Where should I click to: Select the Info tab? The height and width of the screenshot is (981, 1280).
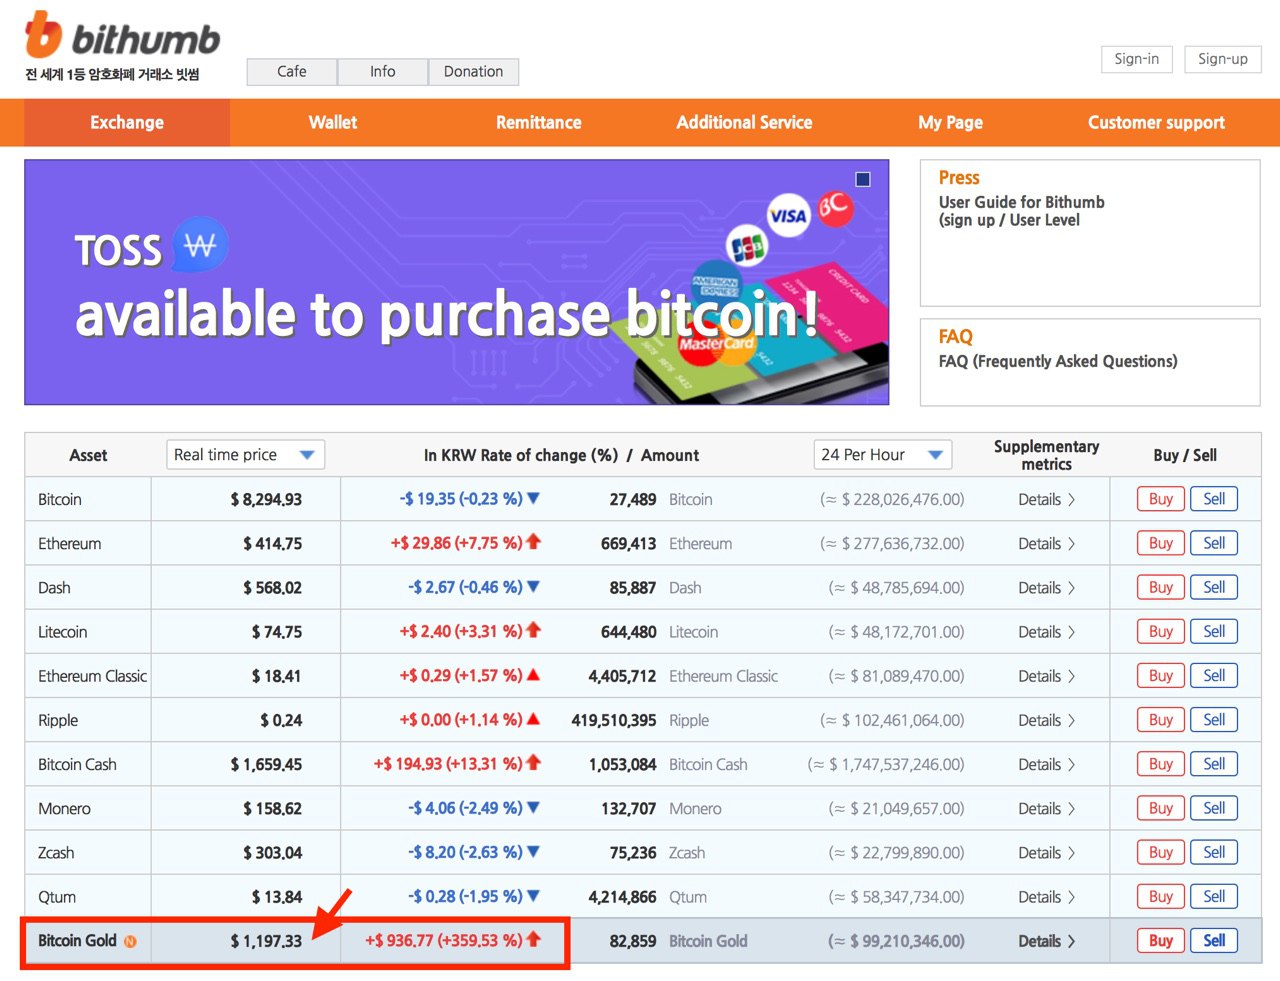point(383,72)
